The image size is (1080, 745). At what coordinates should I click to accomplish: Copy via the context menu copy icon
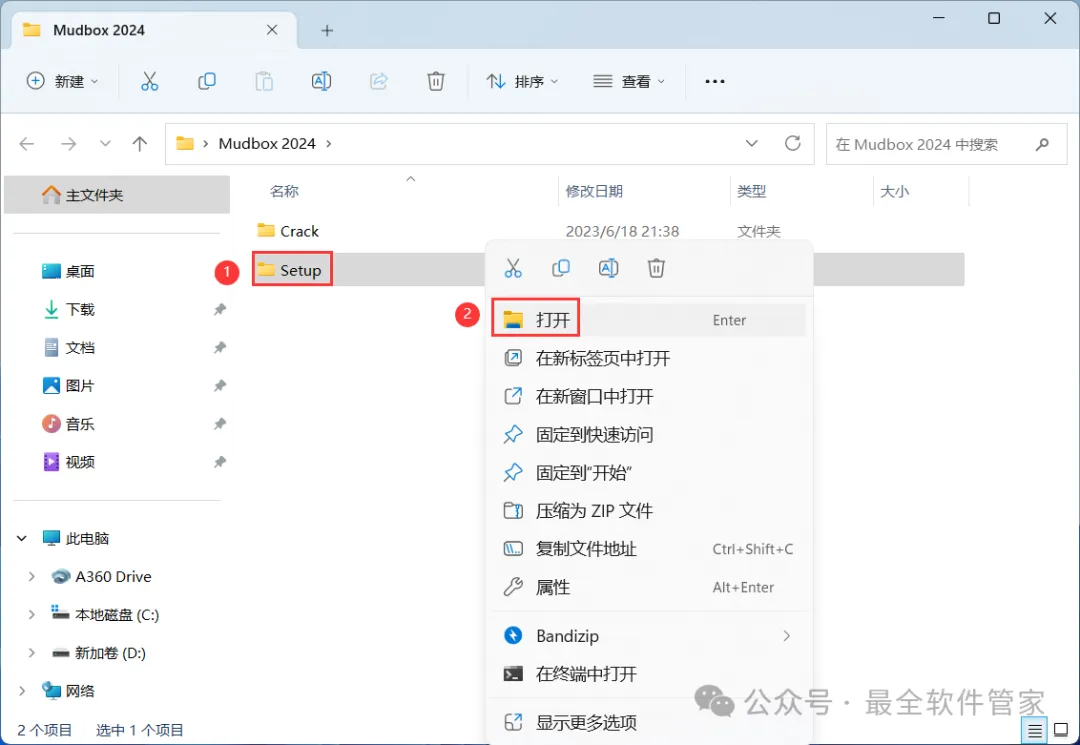coord(561,268)
